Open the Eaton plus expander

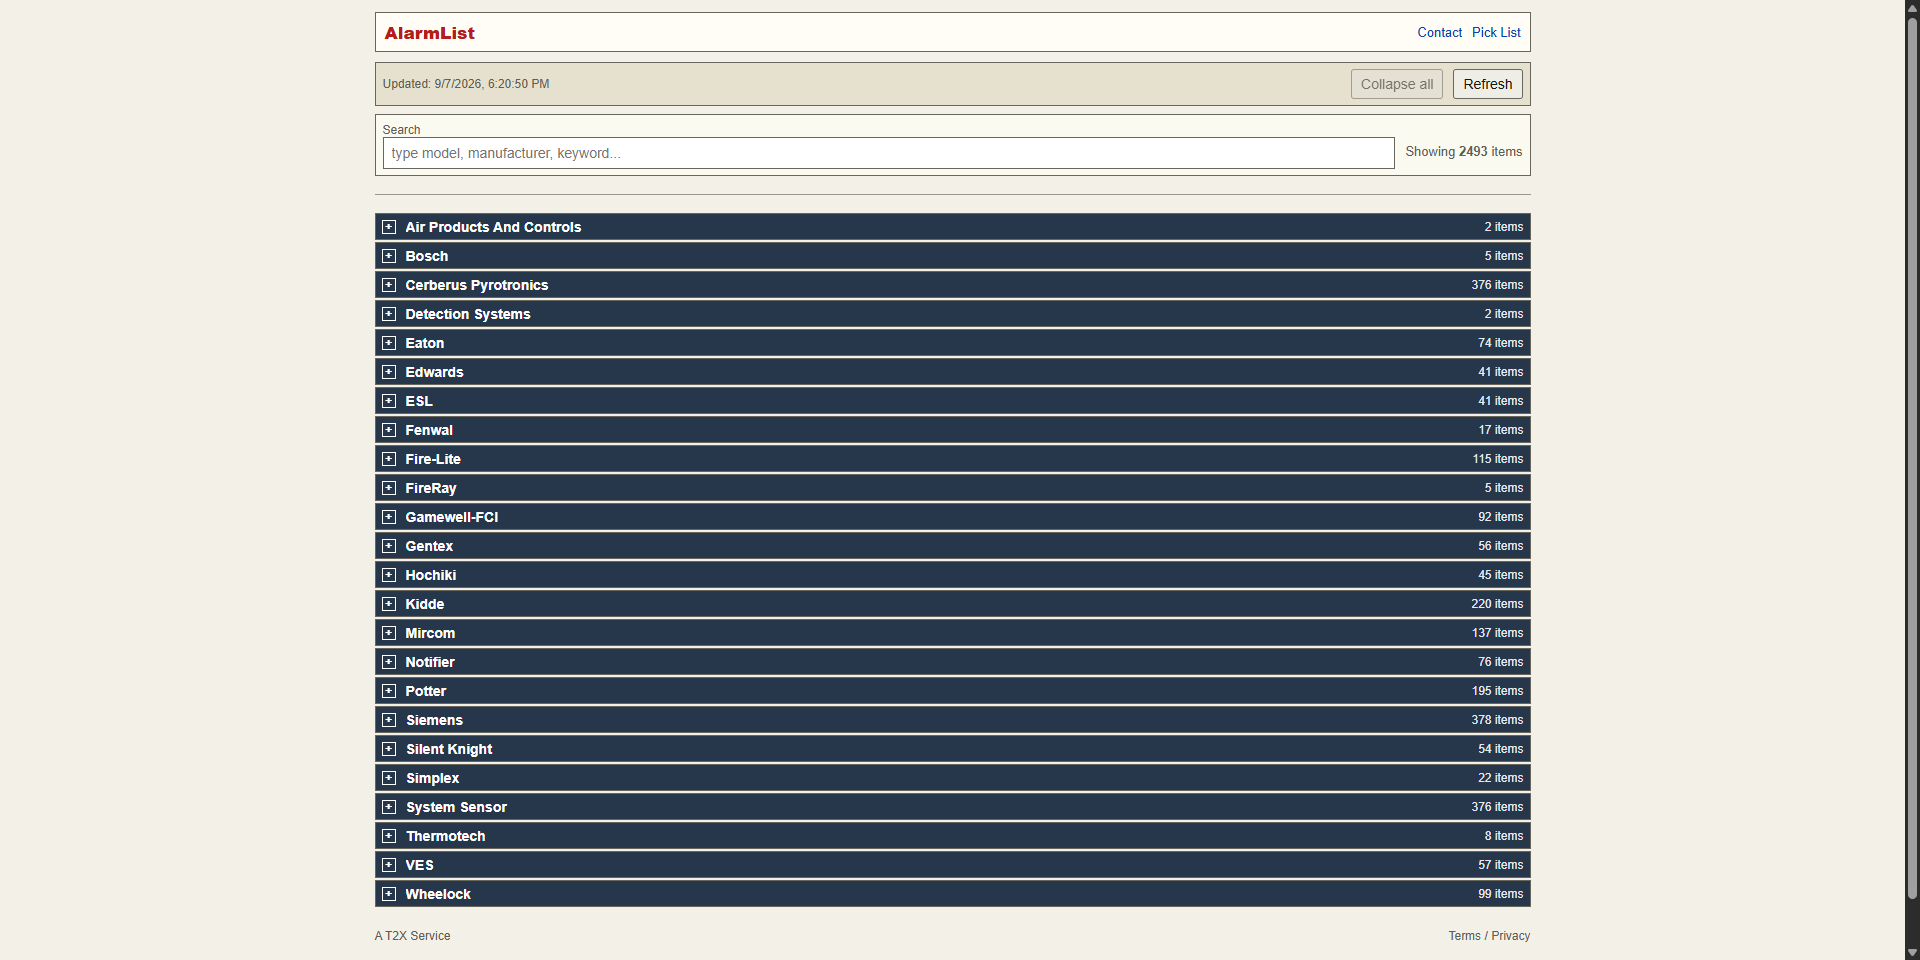(x=389, y=343)
